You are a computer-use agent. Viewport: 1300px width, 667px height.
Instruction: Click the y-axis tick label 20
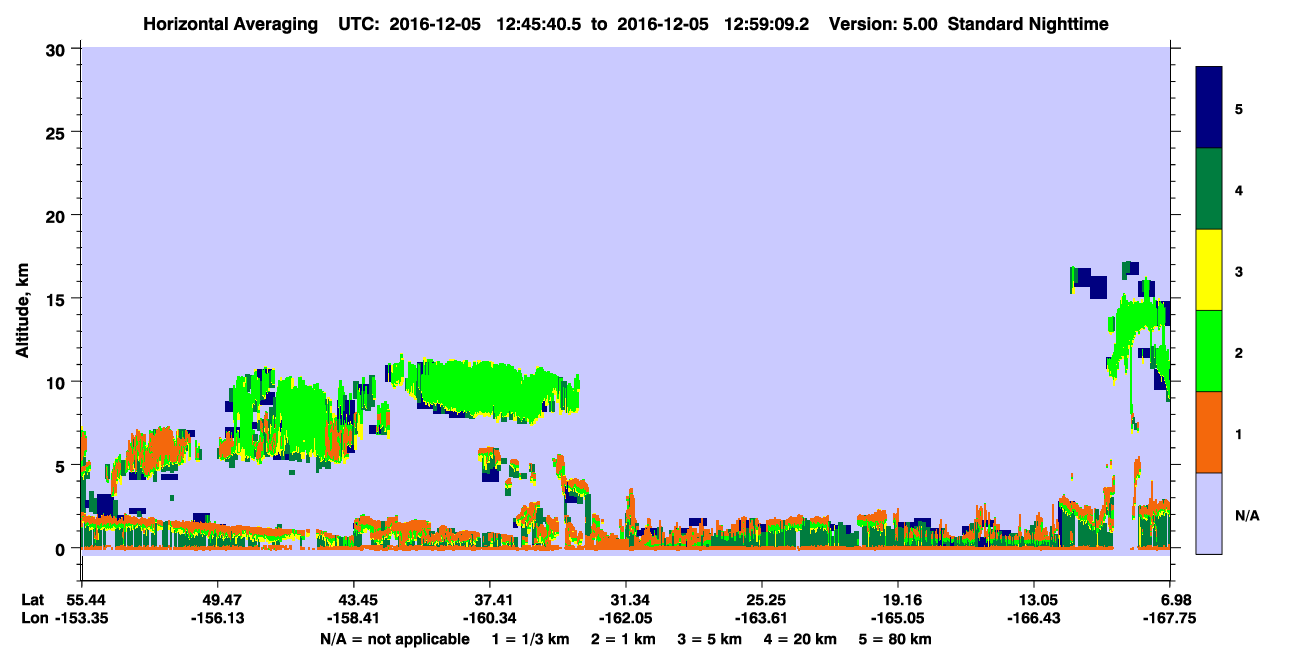[x=58, y=215]
